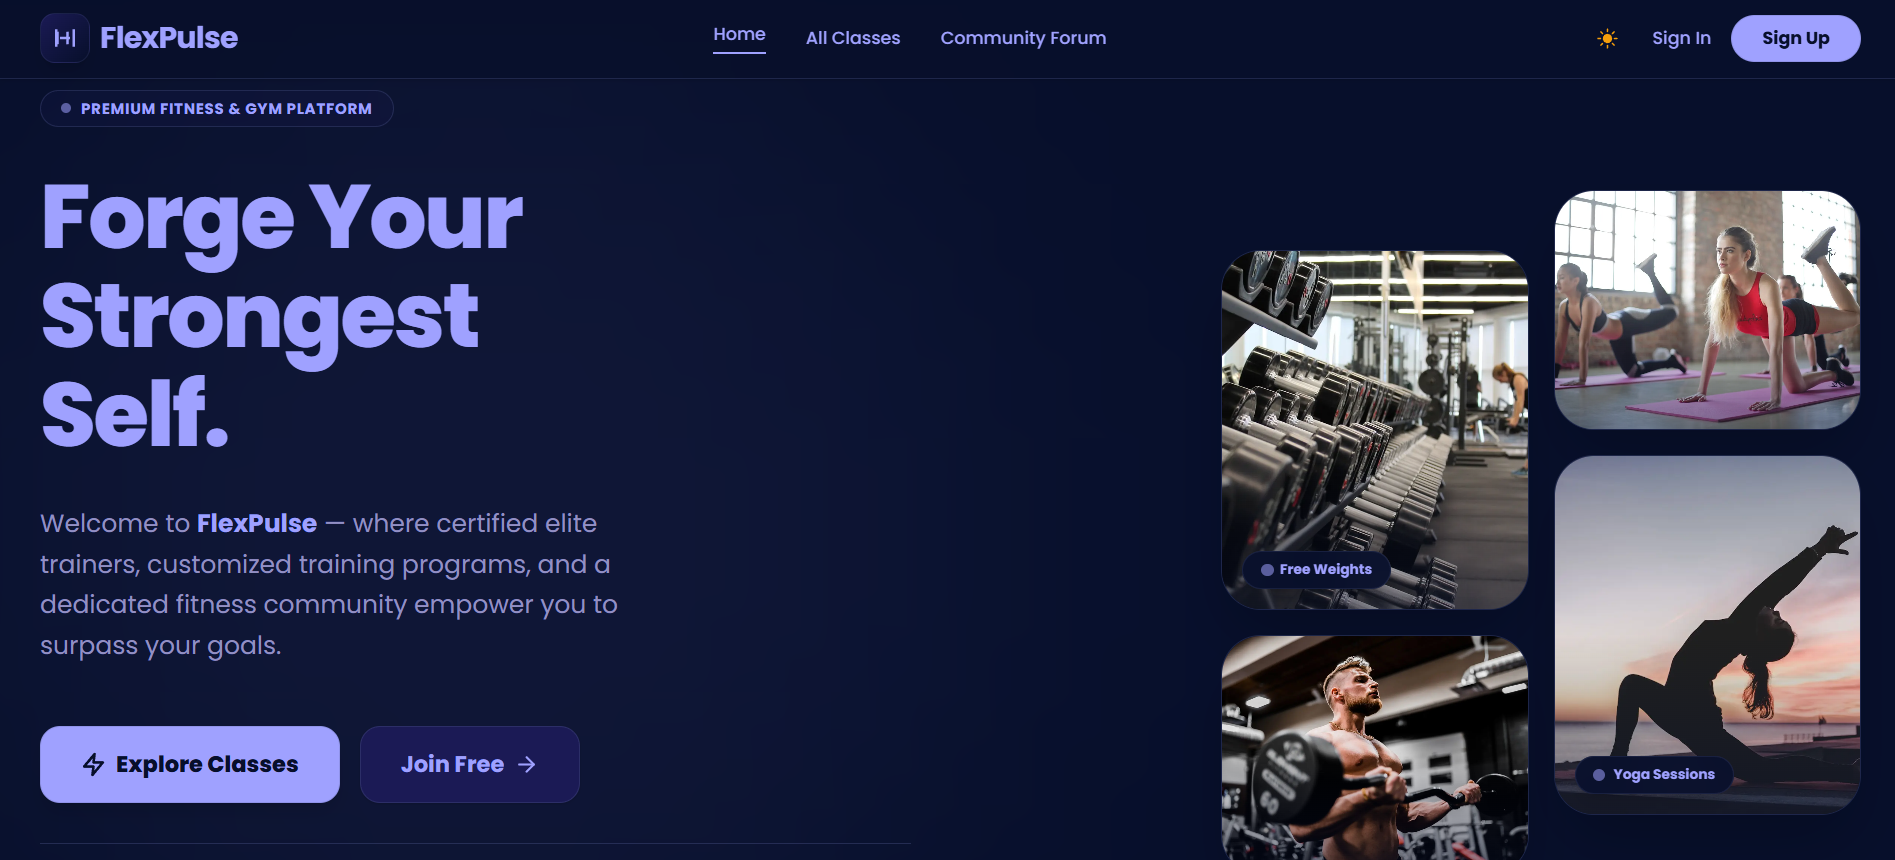Toggle light mode with the sun icon
Viewport: 1895px width, 860px height.
click(1607, 38)
